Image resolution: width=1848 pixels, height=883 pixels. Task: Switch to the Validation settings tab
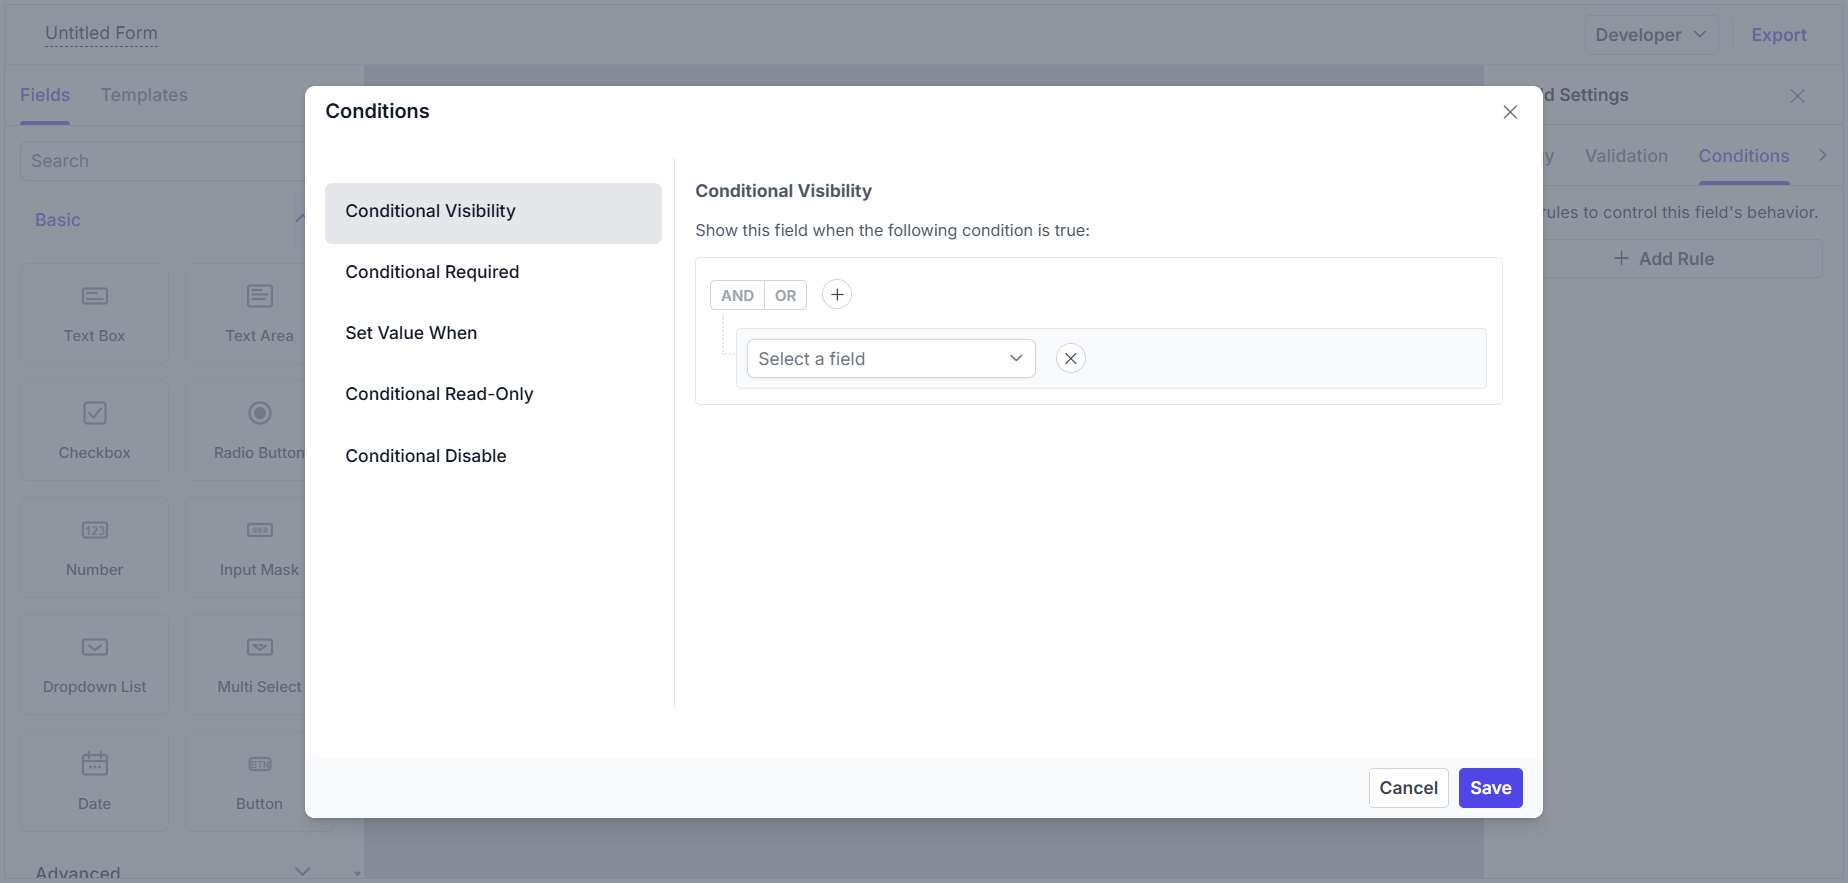1626,156
